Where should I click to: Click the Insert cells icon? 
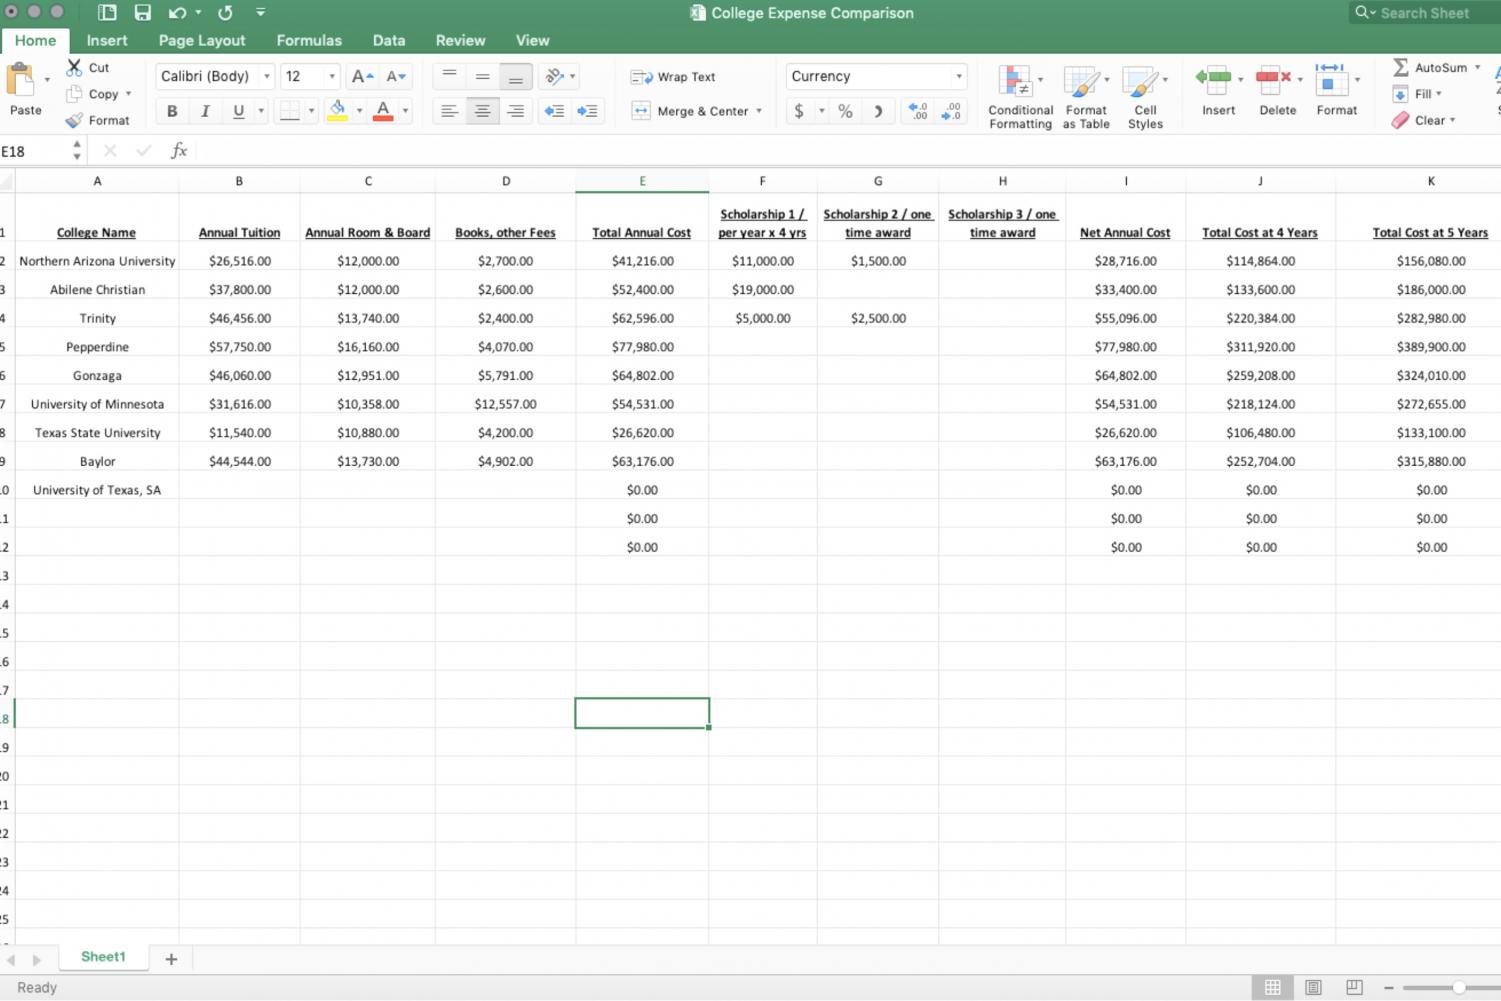tap(1213, 79)
